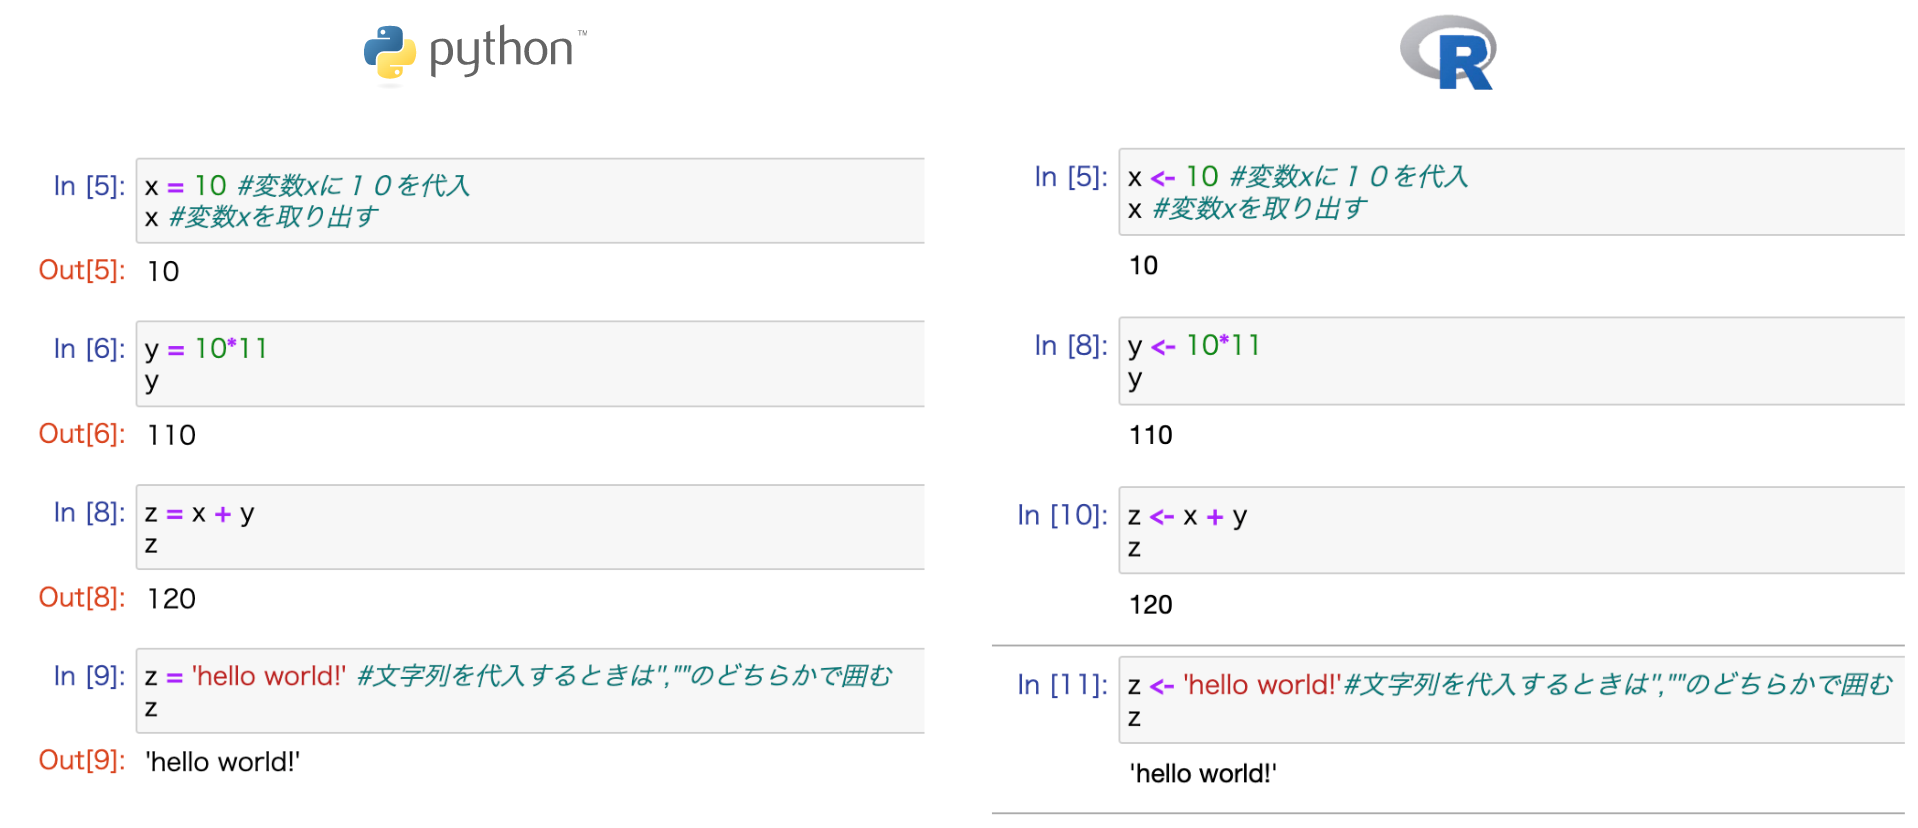
Task: Select R cell with x <- 10
Action: pyautogui.click(x=1511, y=192)
